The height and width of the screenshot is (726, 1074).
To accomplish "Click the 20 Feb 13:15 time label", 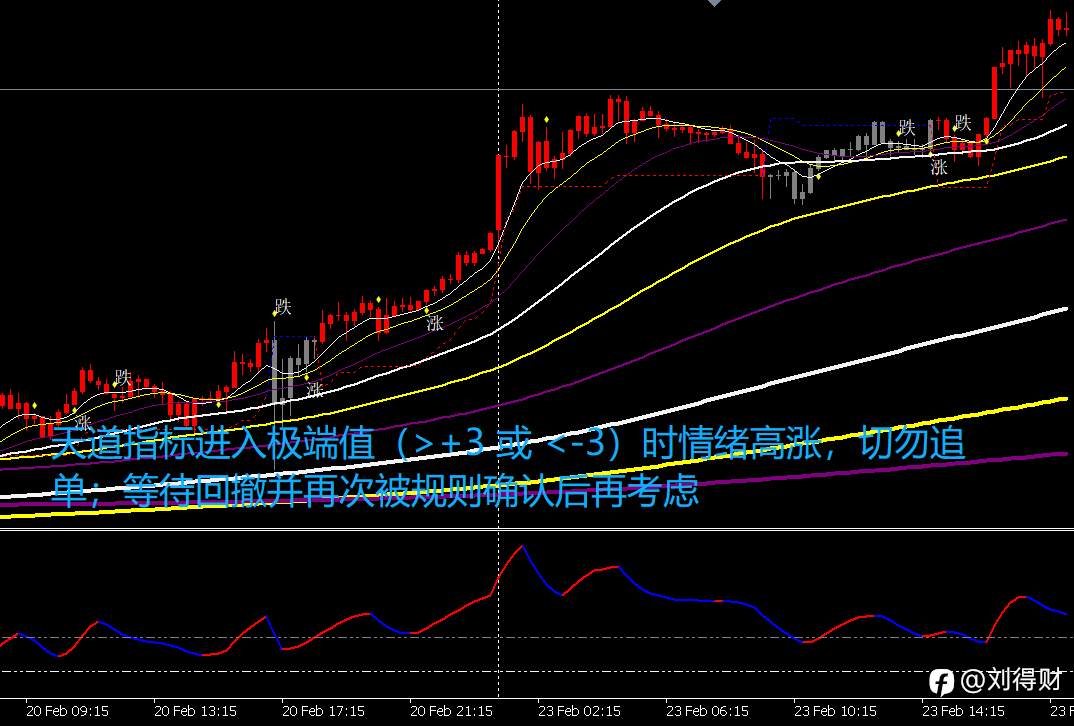I will [195, 711].
